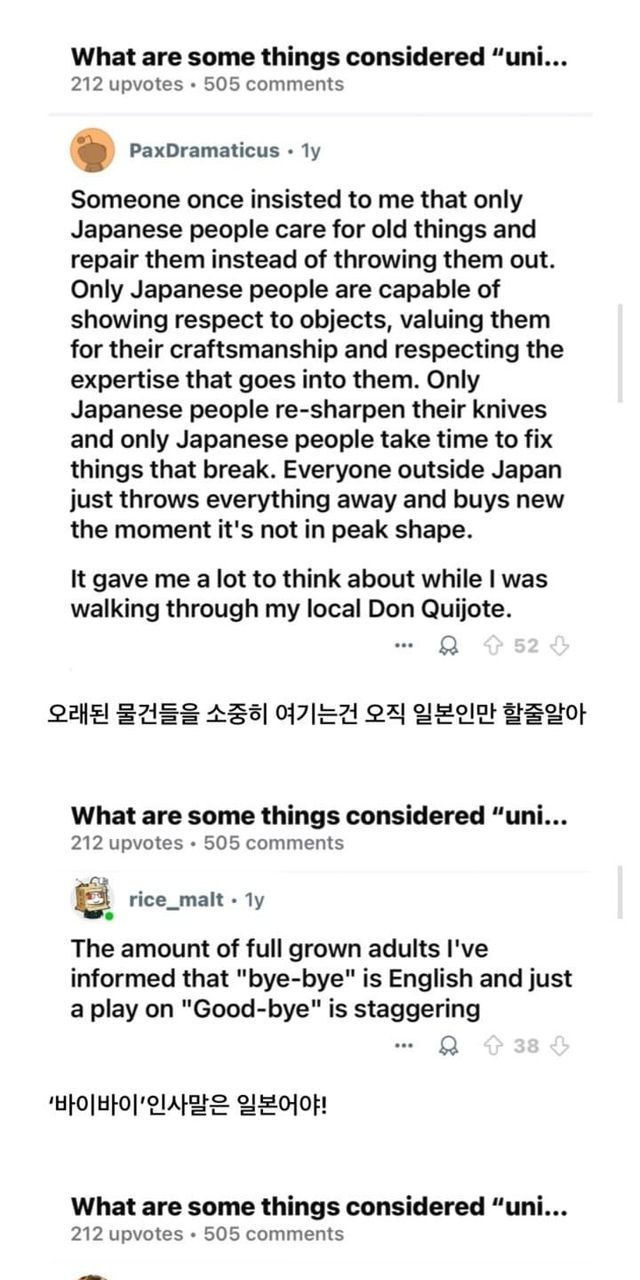Upvote rice_malt's "bye-bye" comment
640x1280 pixels.
coord(492,1046)
